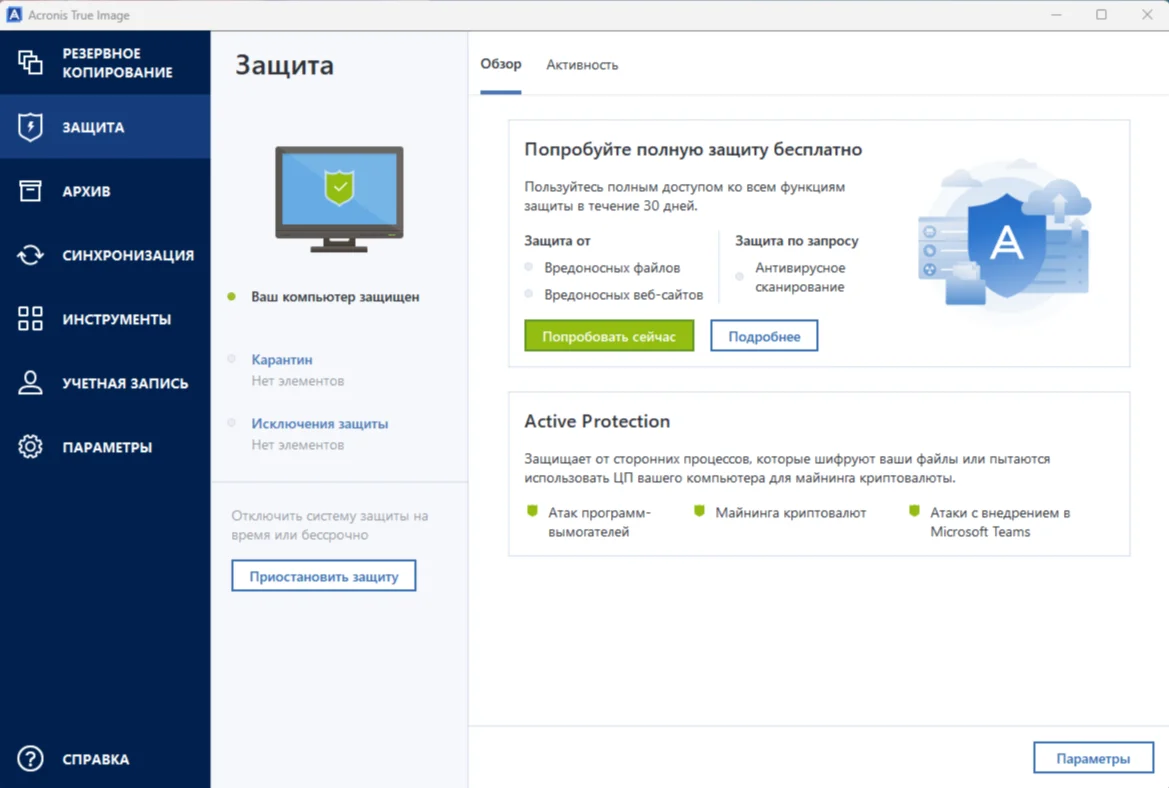Viewport: 1169px width, 788px height.
Task: Click the Атак программ-вымогателей text
Action: click(x=599, y=522)
